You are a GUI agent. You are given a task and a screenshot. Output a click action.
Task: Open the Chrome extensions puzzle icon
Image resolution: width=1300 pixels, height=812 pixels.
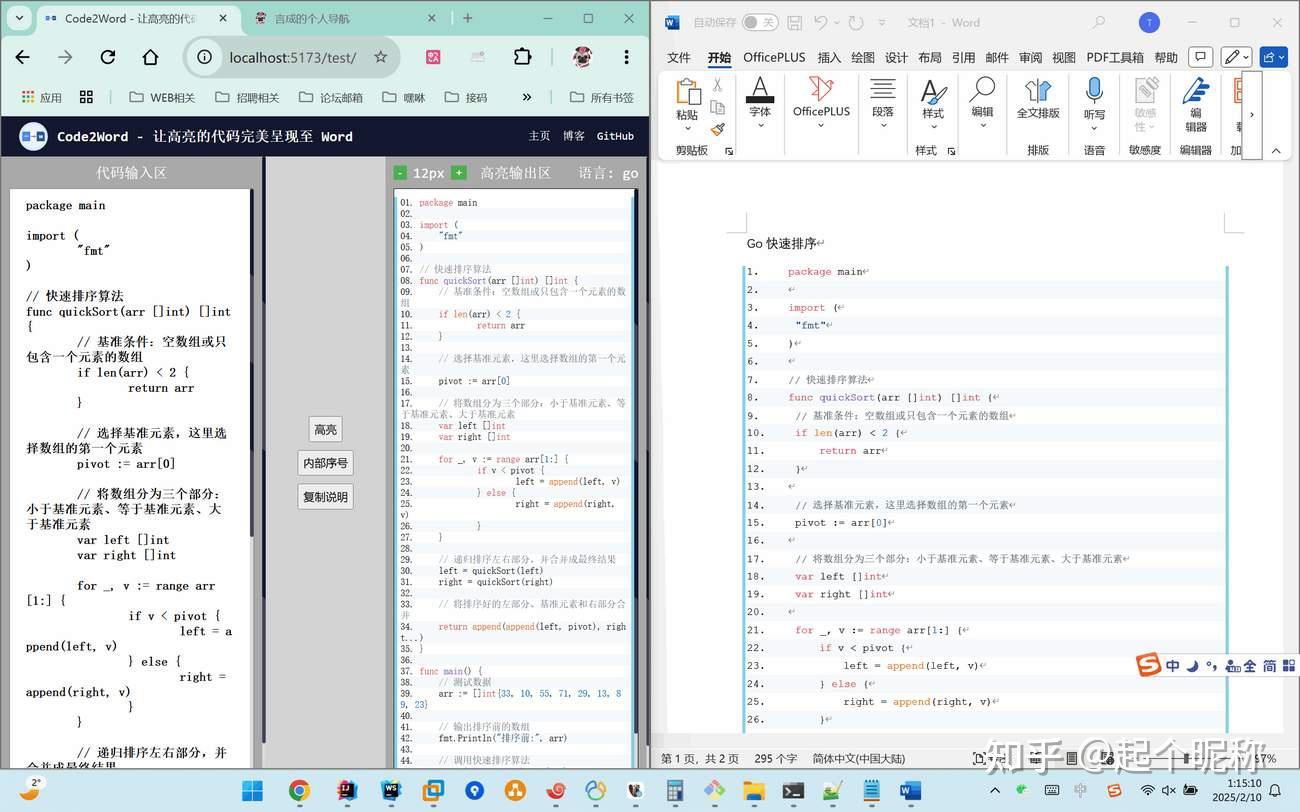coord(522,57)
